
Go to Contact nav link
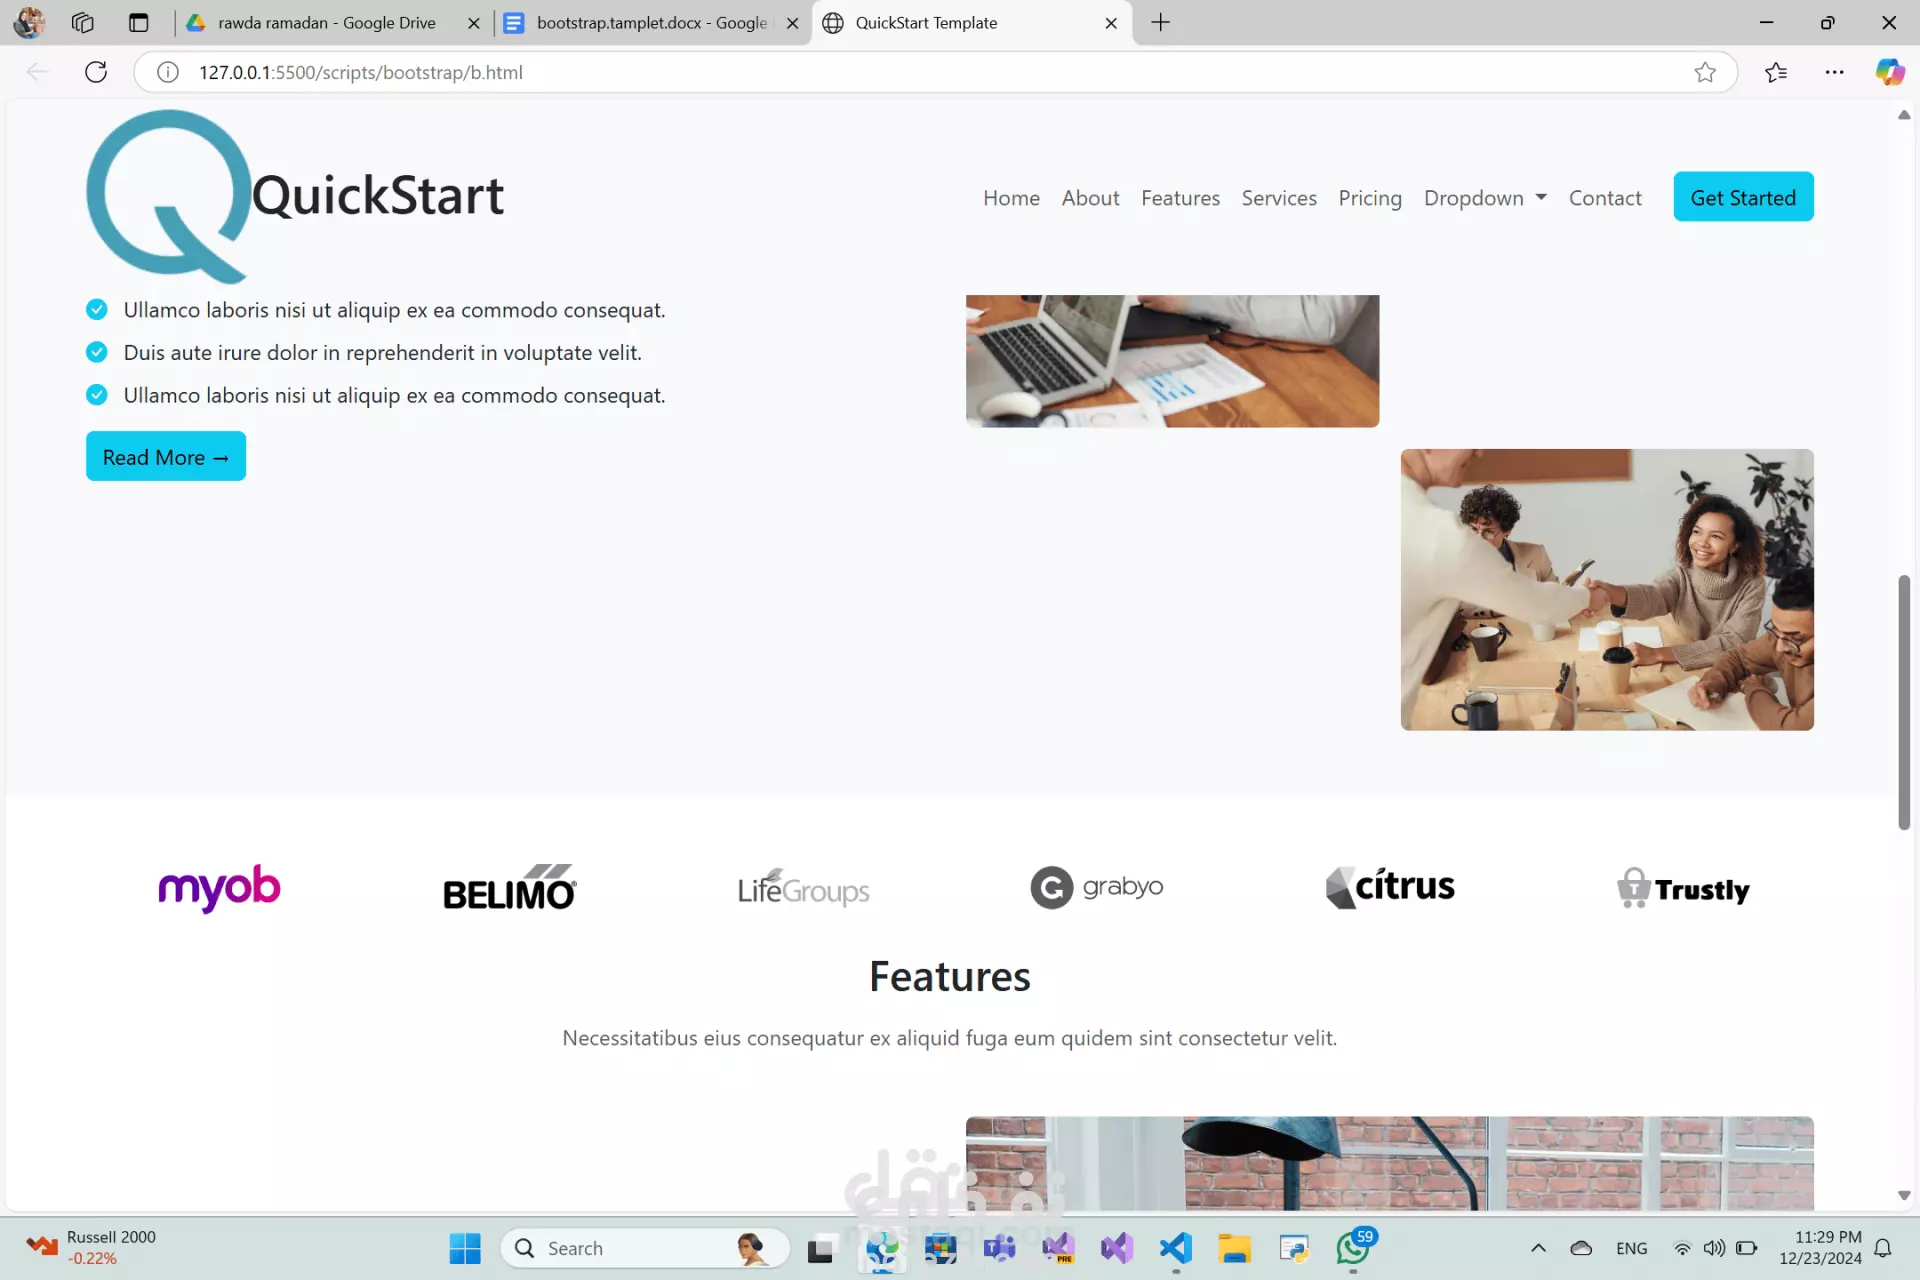click(x=1605, y=198)
